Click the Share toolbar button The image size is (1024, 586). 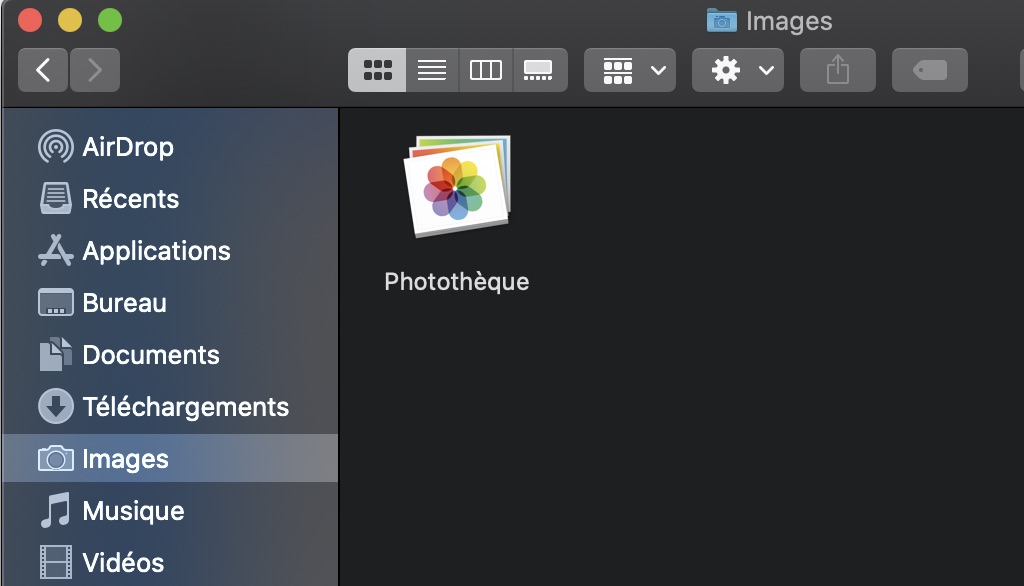coord(838,70)
